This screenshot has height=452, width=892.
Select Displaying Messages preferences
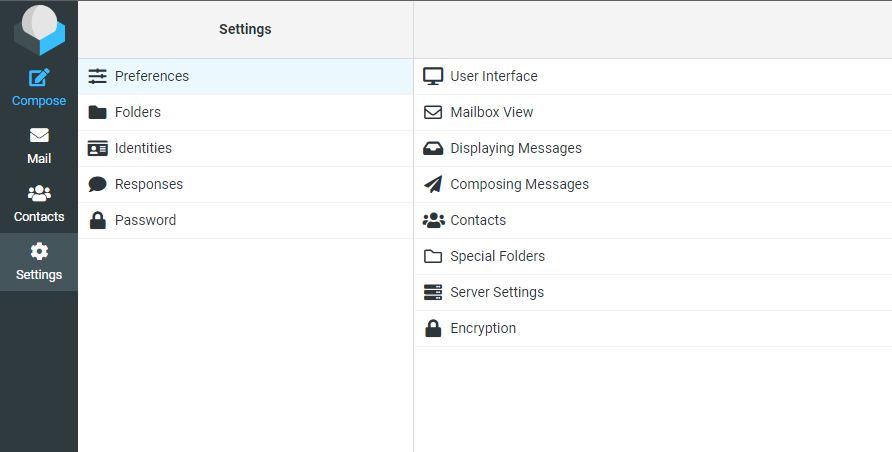click(653, 148)
